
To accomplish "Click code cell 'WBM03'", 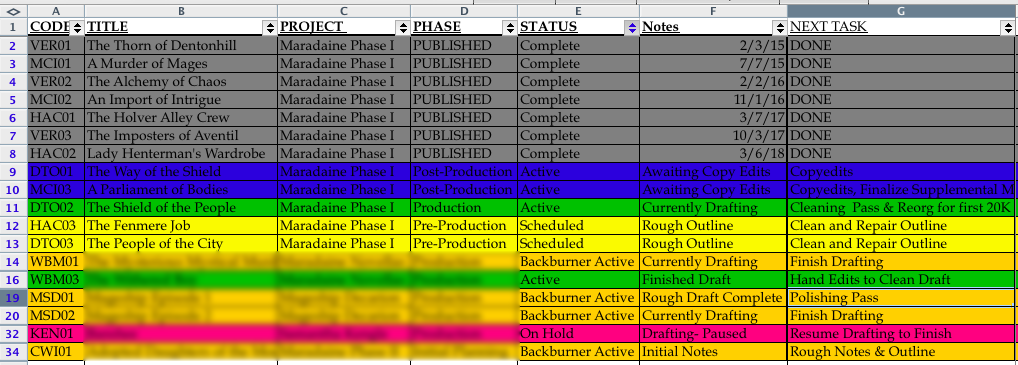I will [x=56, y=279].
